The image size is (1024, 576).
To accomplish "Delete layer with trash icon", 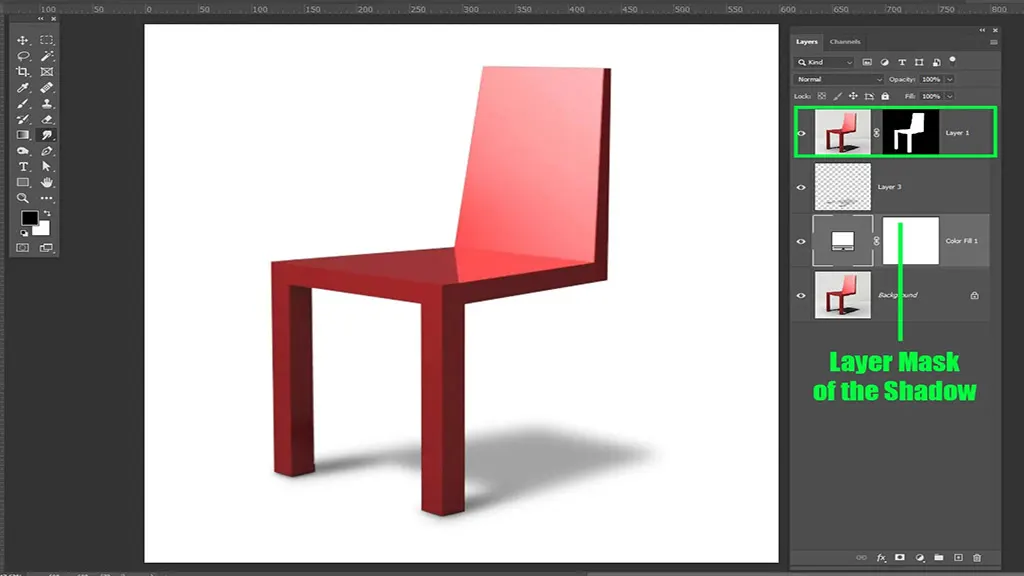I will [x=977, y=558].
